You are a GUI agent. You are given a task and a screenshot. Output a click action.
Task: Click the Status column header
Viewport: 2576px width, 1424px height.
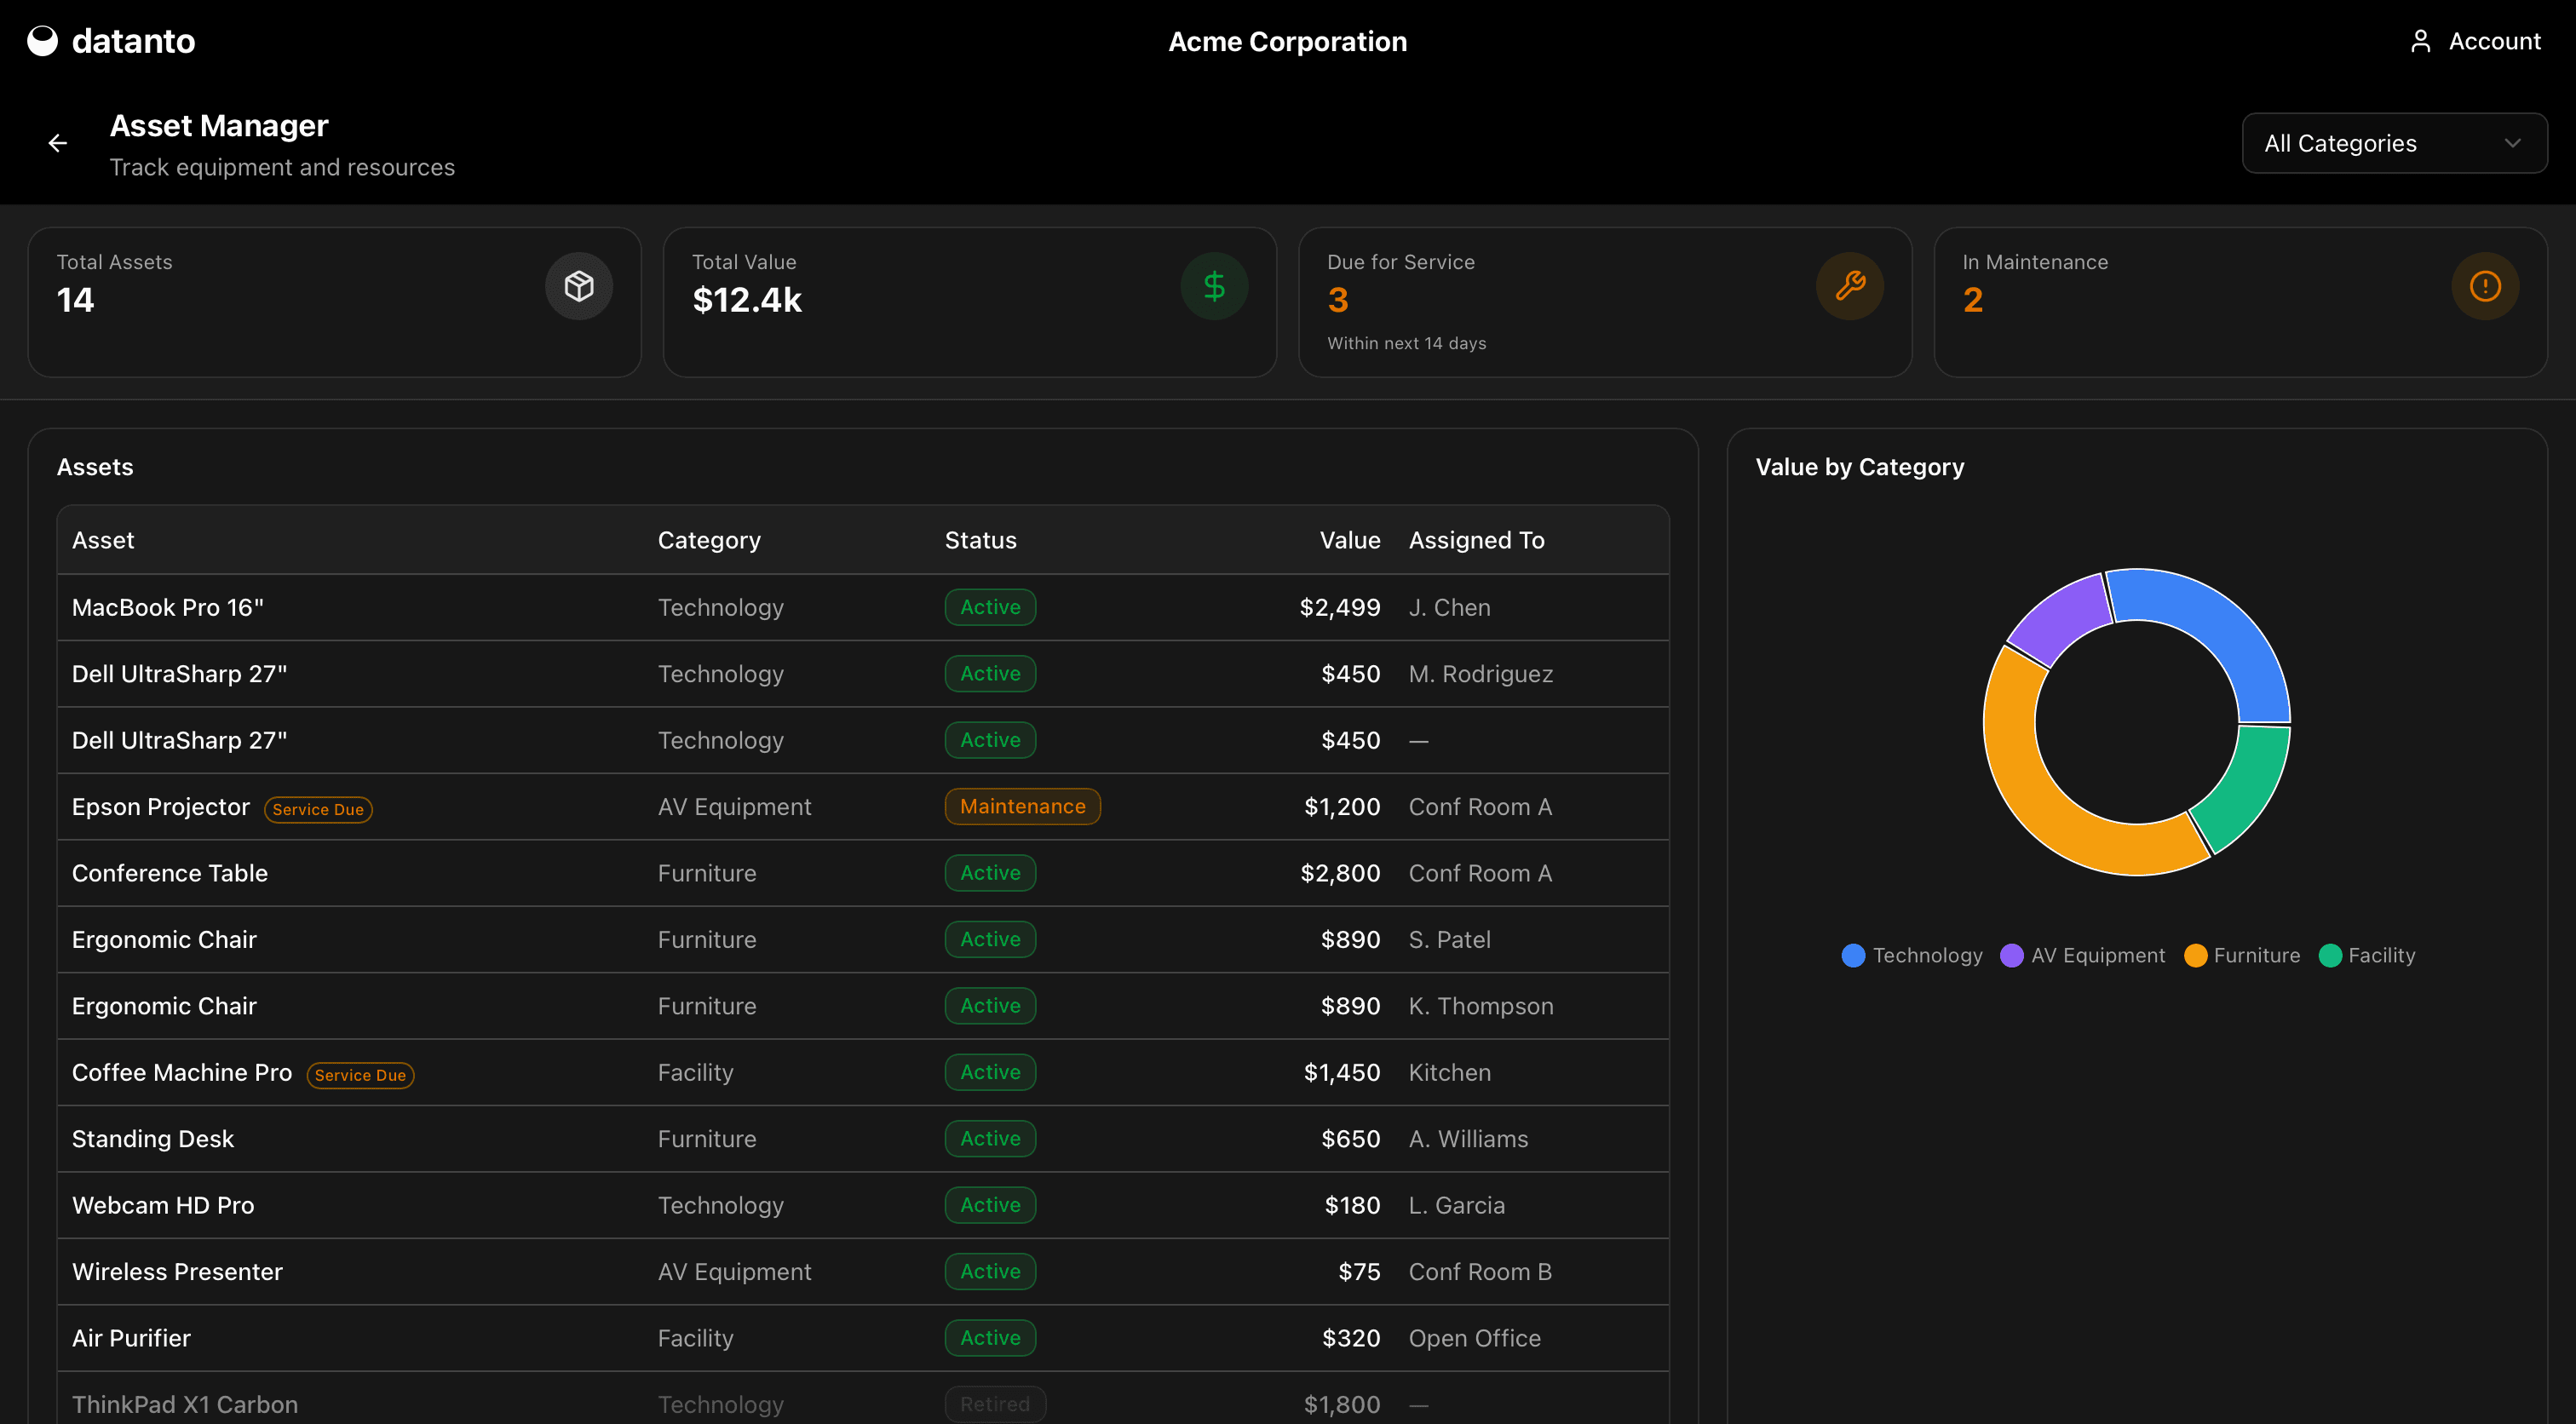click(980, 539)
